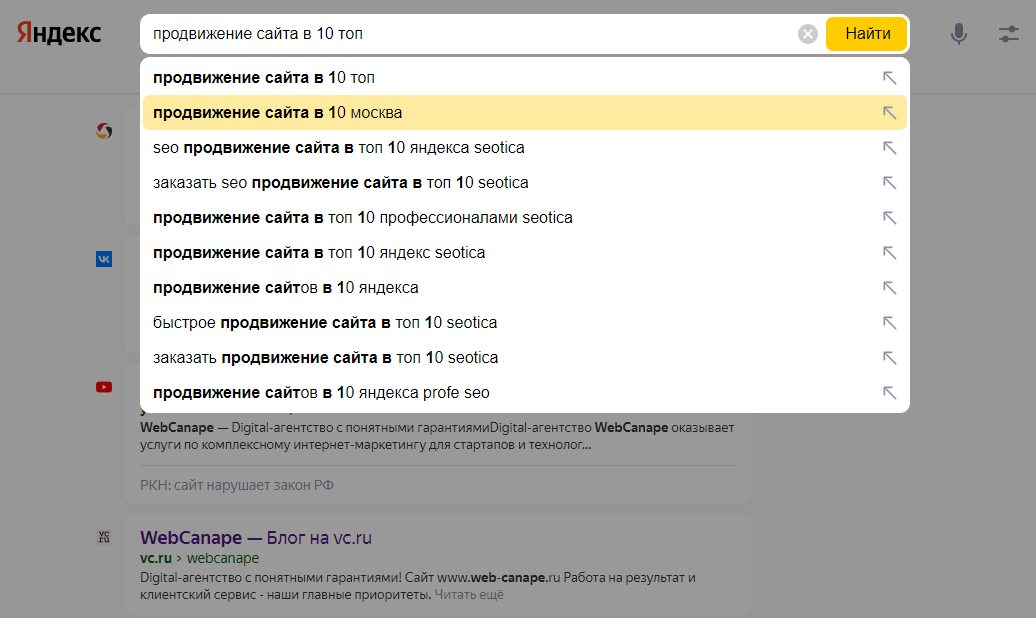Open "WebCanape — Блог на vc.ru" result
Screen dimensions: 1036x618
tap(256, 538)
